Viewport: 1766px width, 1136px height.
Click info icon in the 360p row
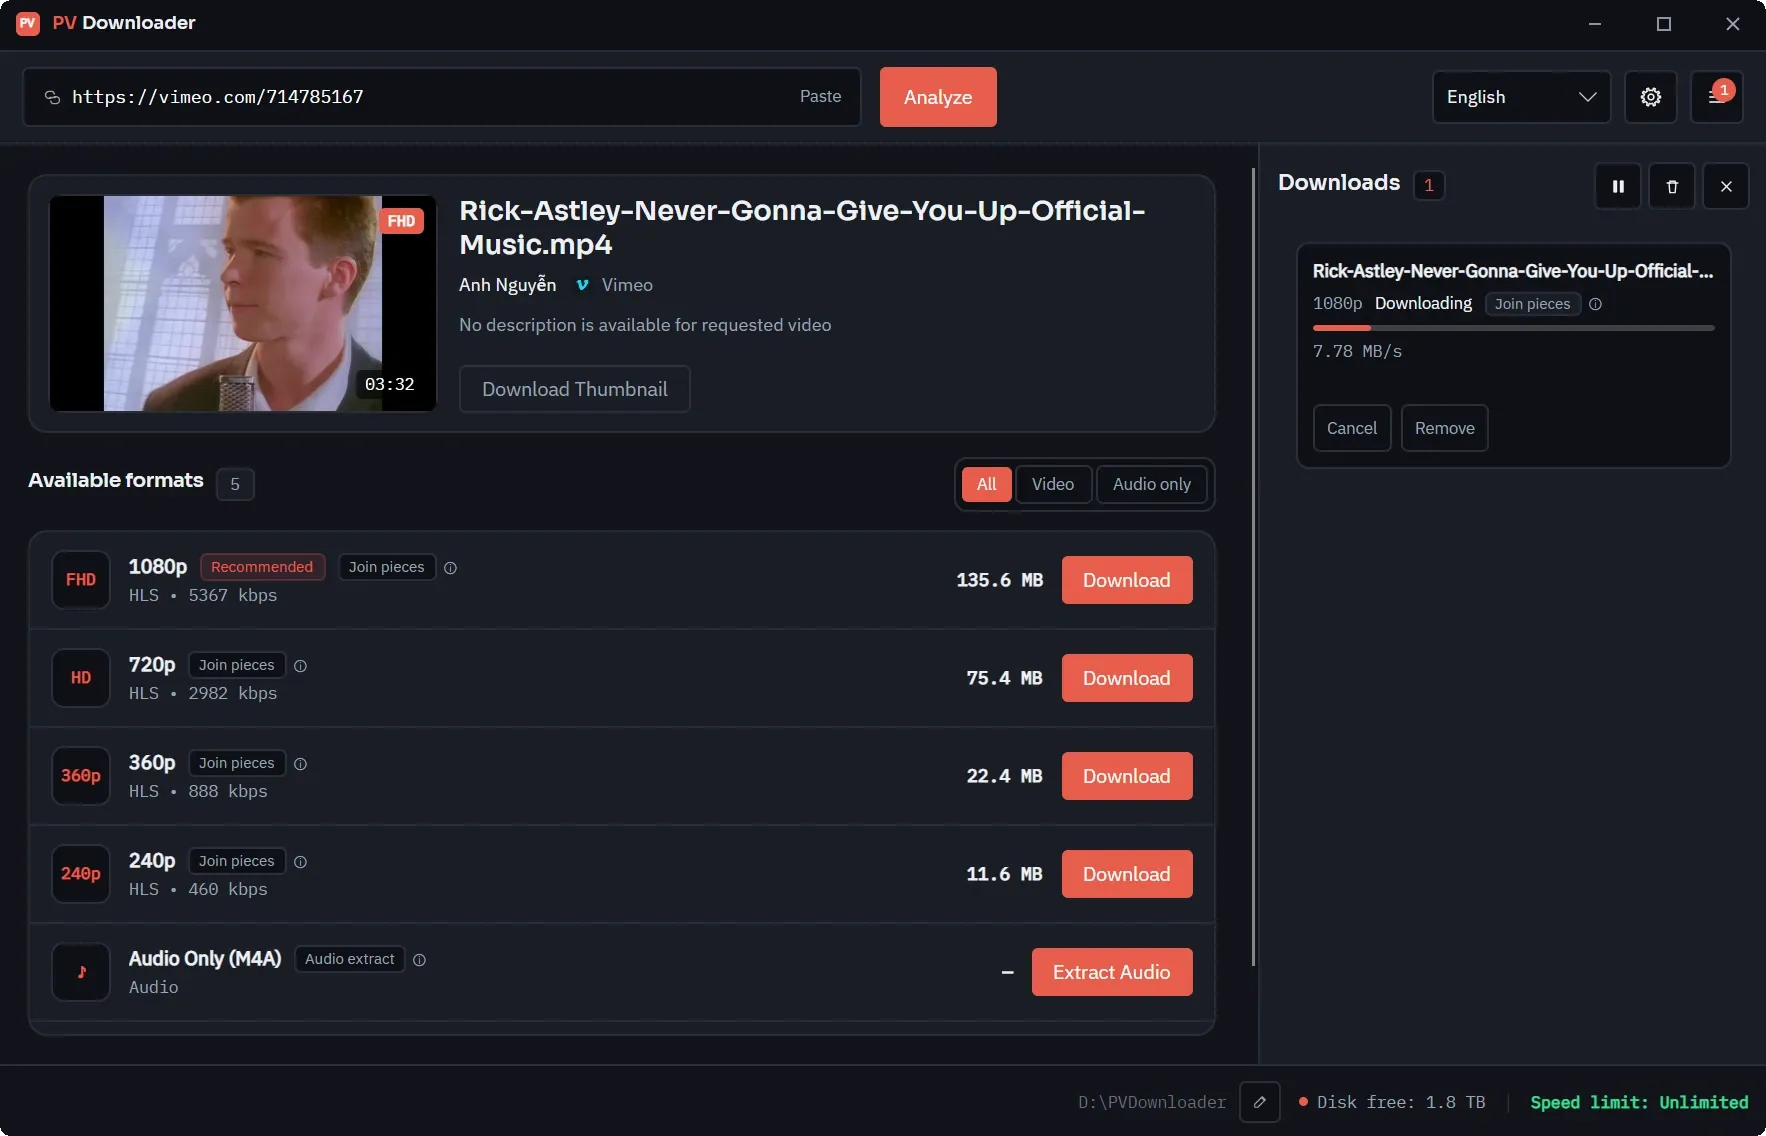300,764
